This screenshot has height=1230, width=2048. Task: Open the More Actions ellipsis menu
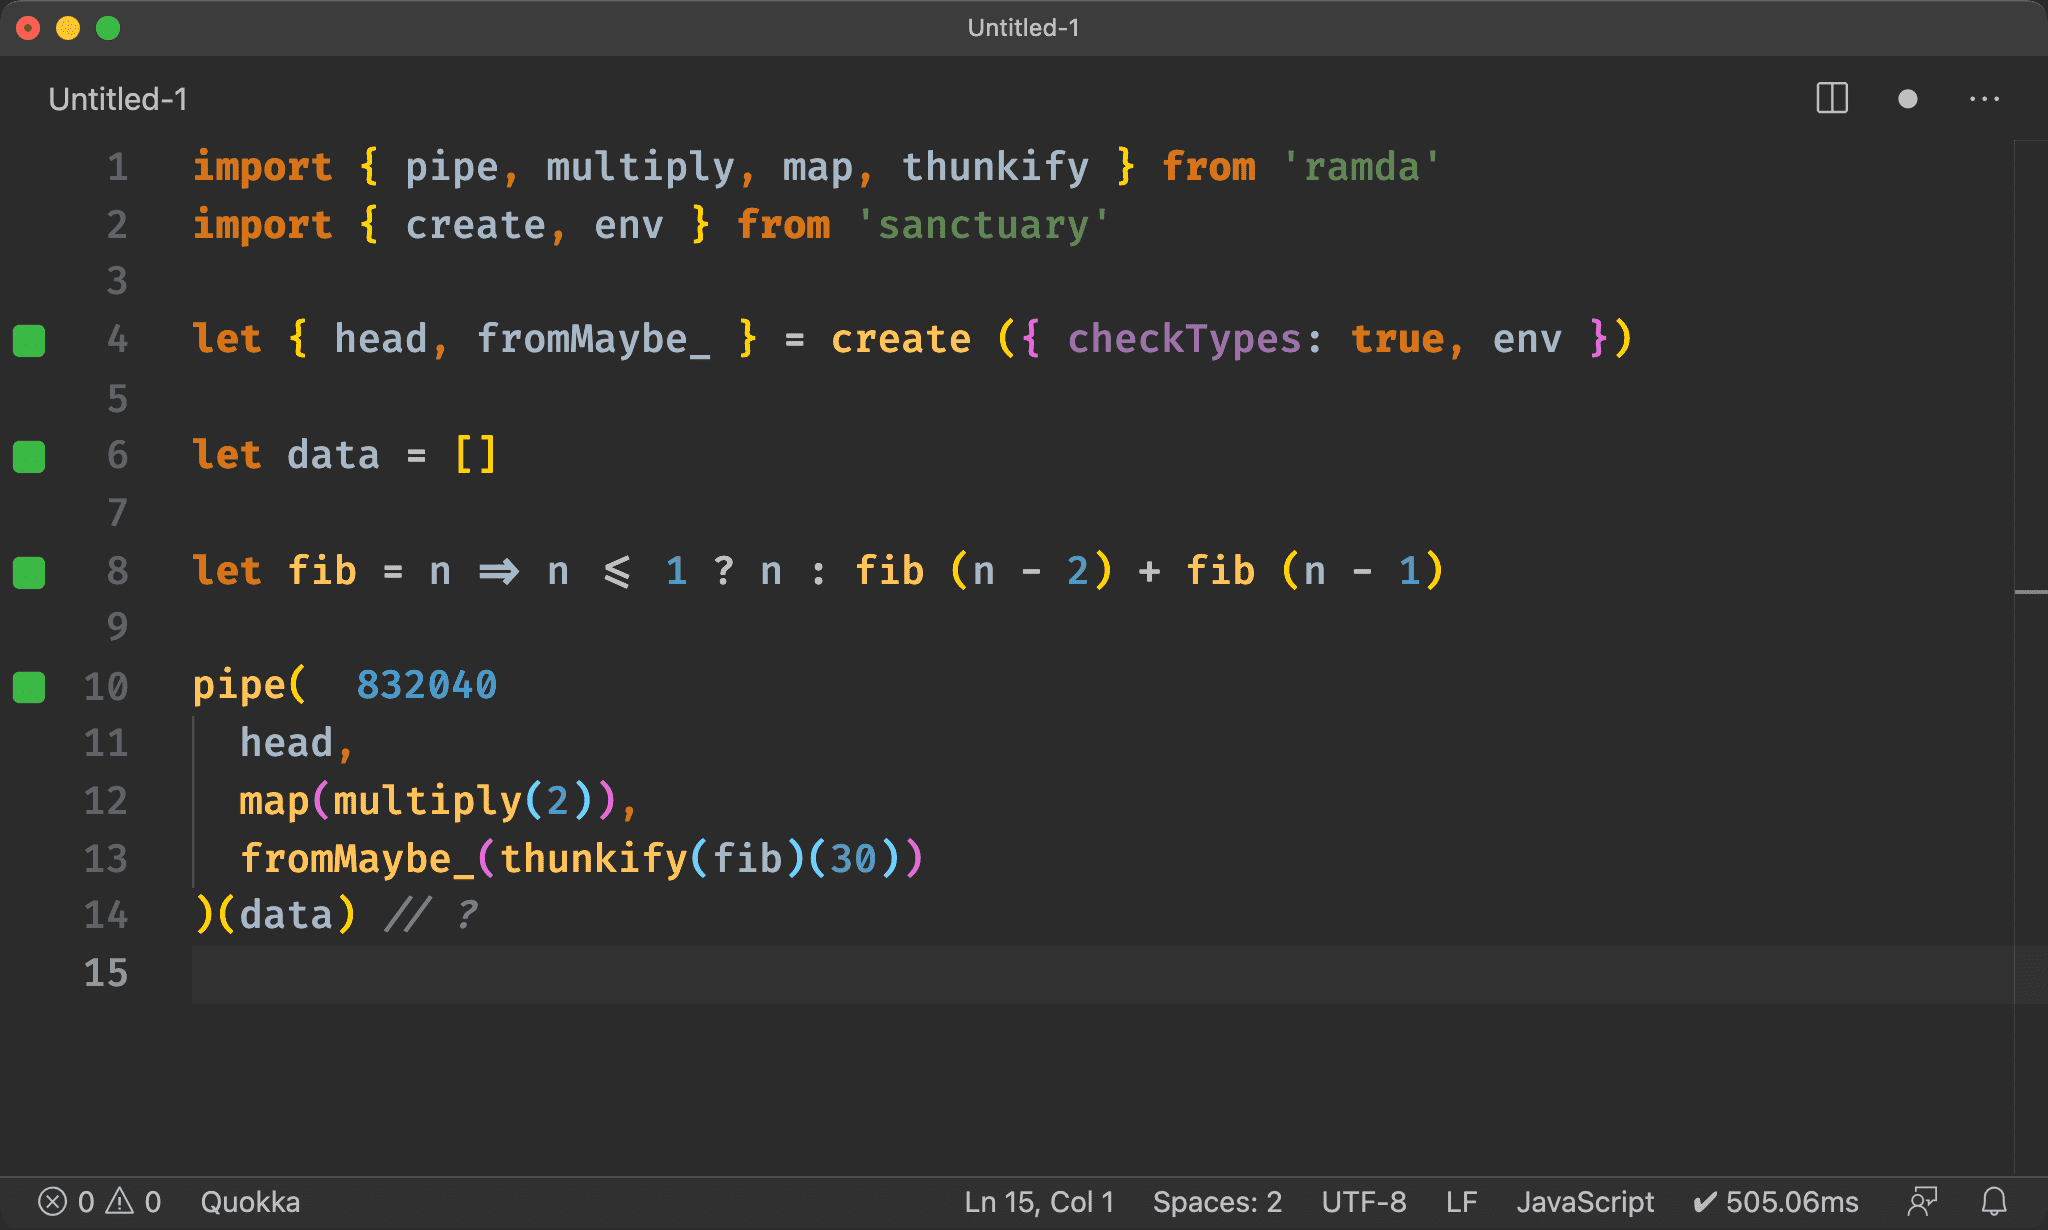point(1984,98)
